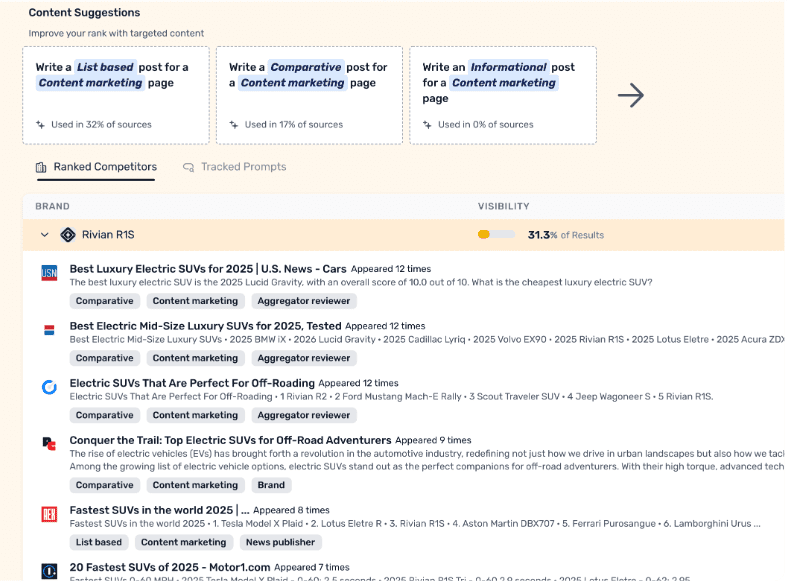
Task: Click the right arrow for more suggestions
Action: pyautogui.click(x=630, y=96)
